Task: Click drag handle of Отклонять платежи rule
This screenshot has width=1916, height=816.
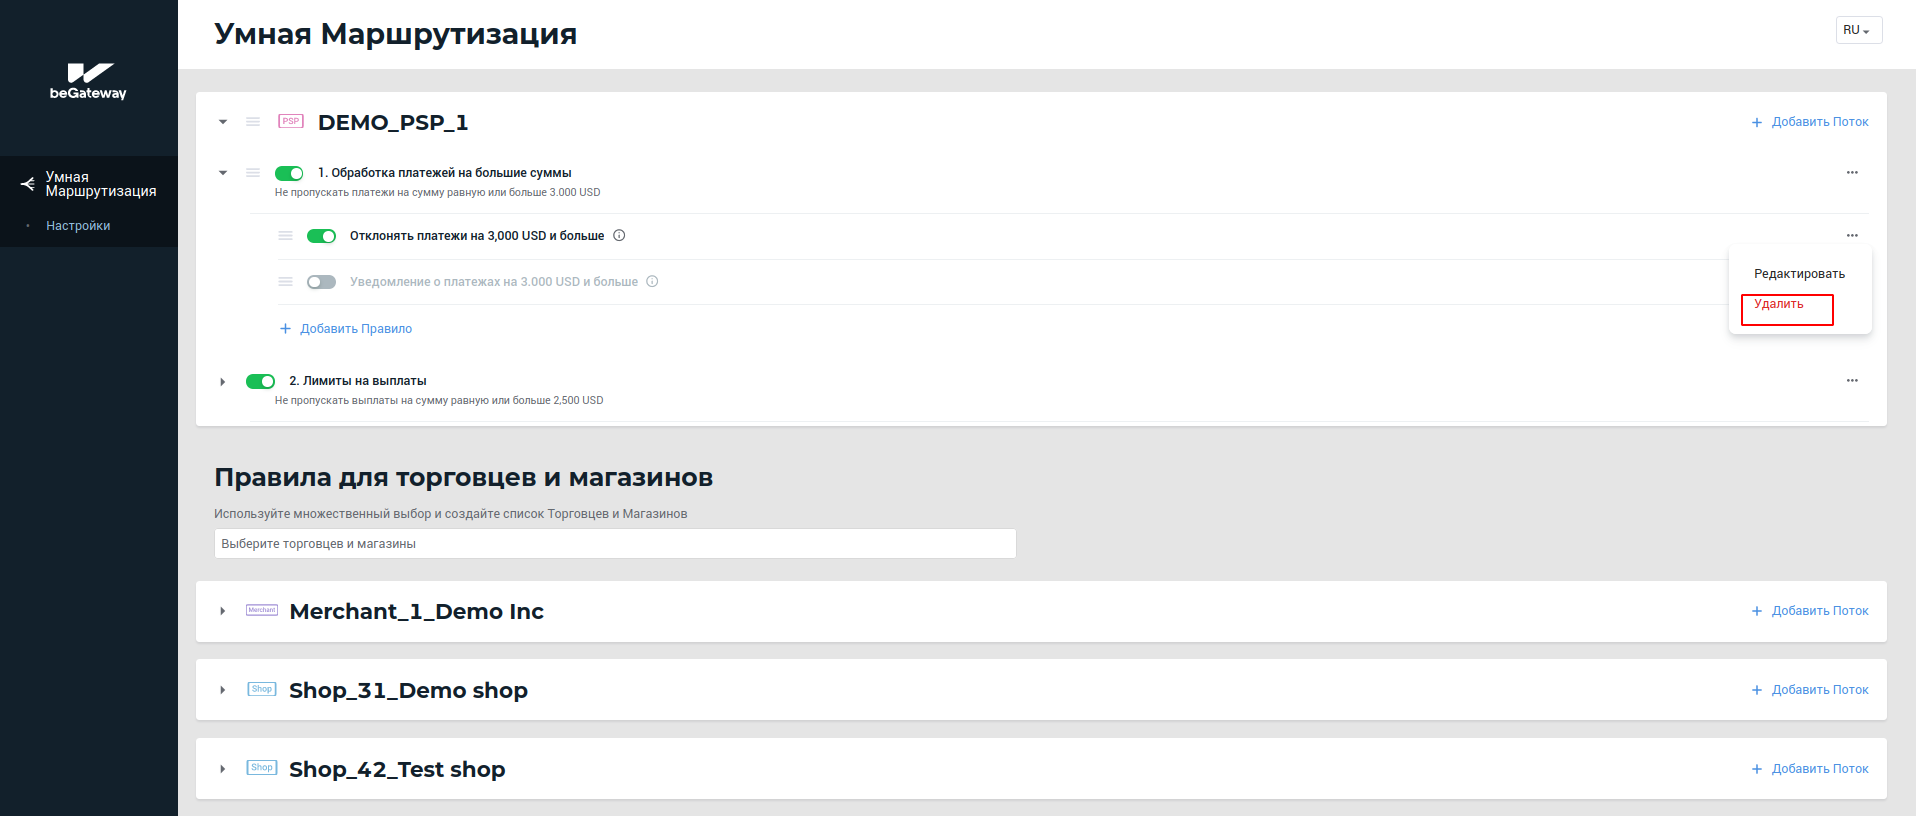Action: 285,236
